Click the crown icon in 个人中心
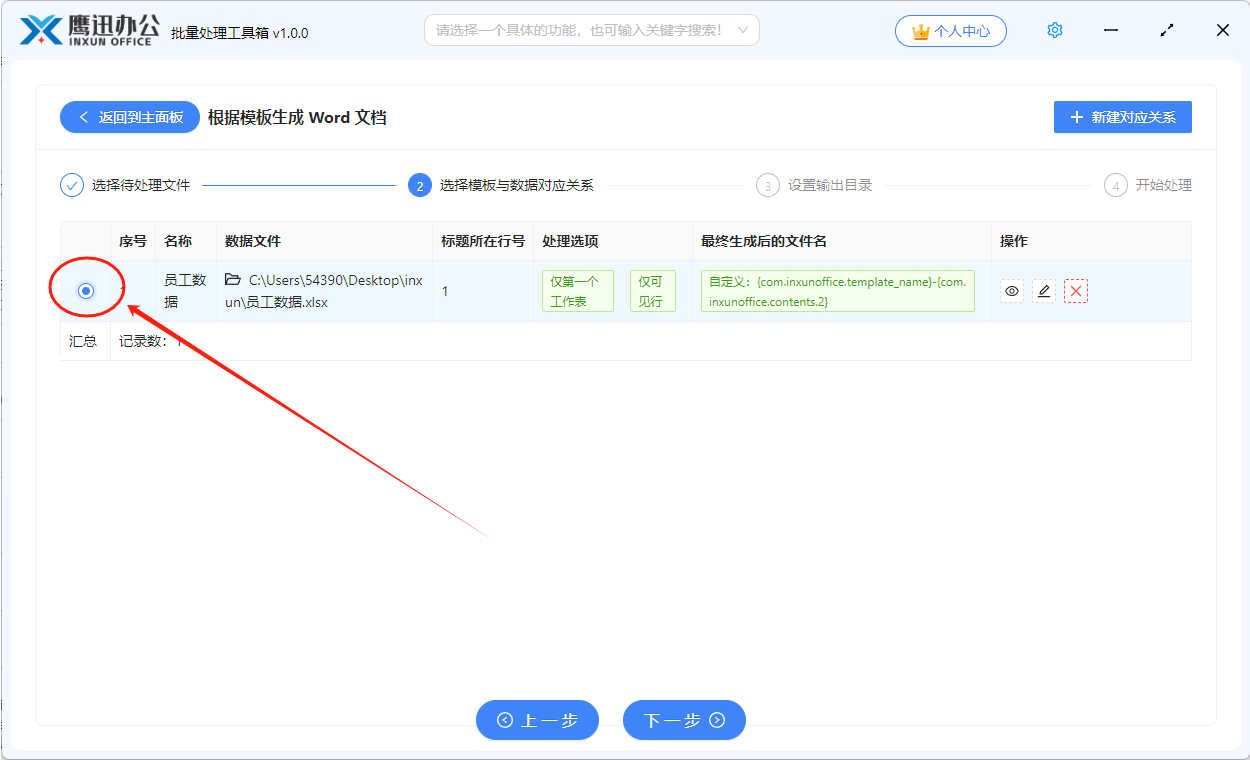Image resolution: width=1250 pixels, height=760 pixels. tap(920, 32)
